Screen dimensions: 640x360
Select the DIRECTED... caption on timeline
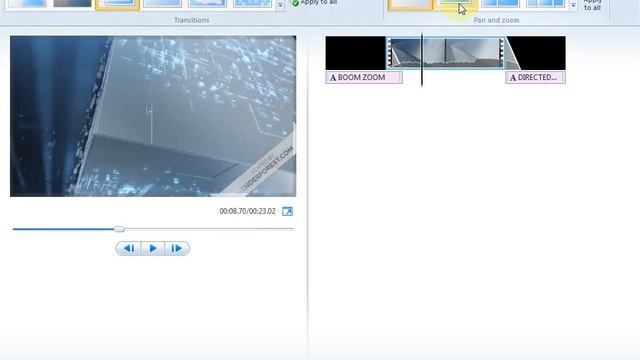(536, 77)
